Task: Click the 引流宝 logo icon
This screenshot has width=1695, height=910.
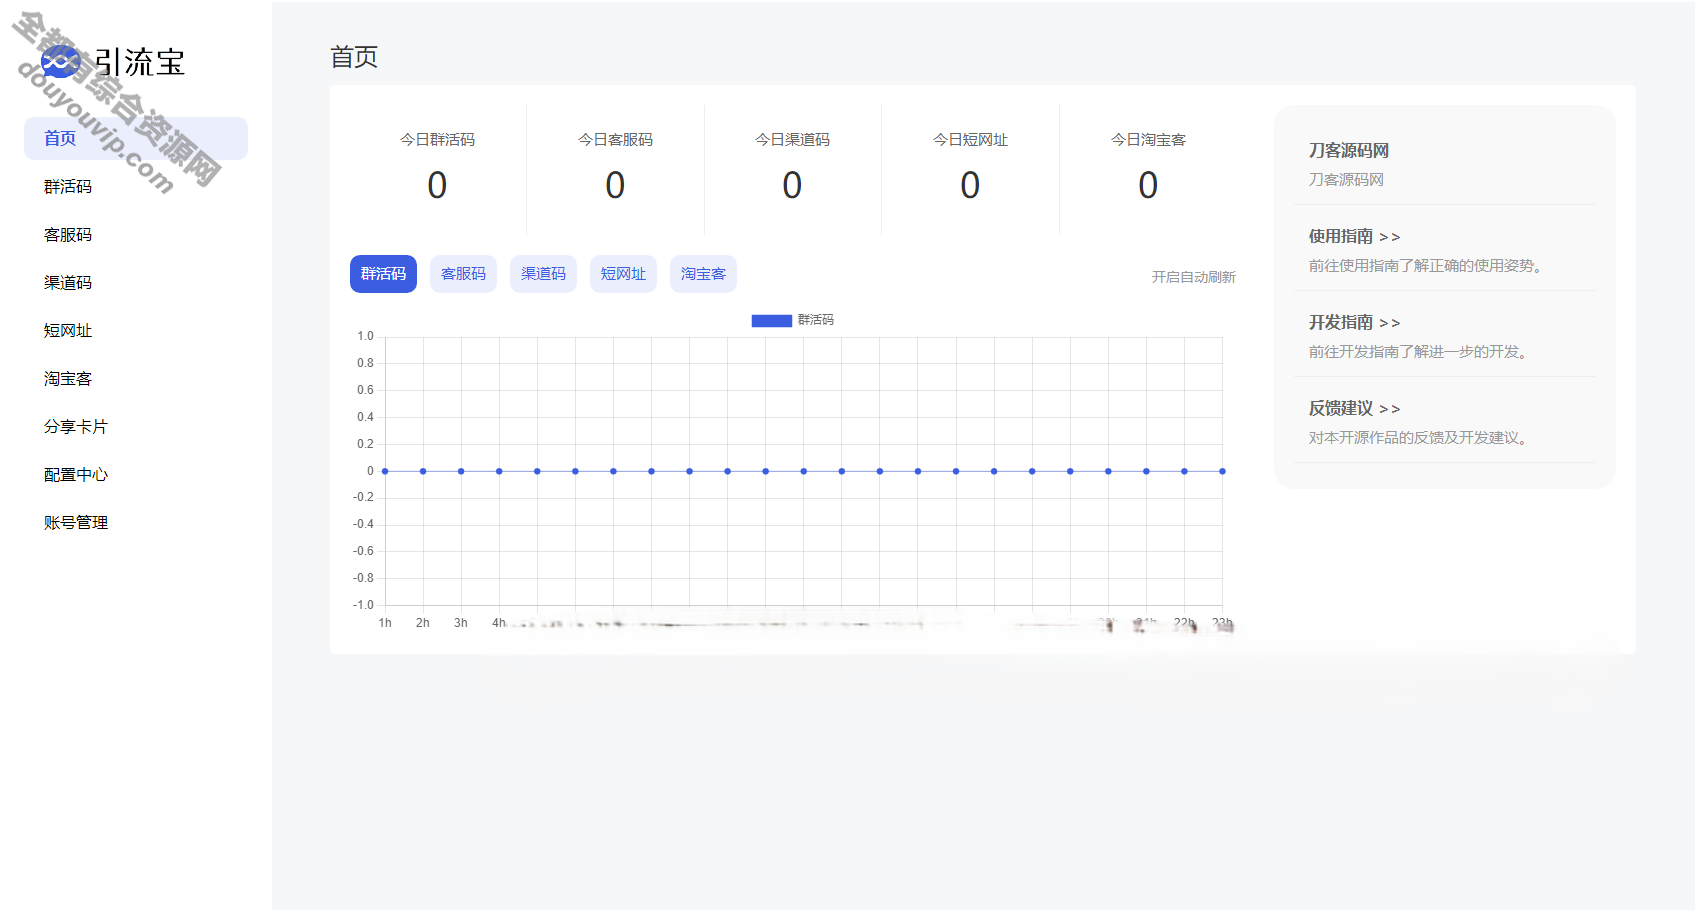Action: [61, 62]
